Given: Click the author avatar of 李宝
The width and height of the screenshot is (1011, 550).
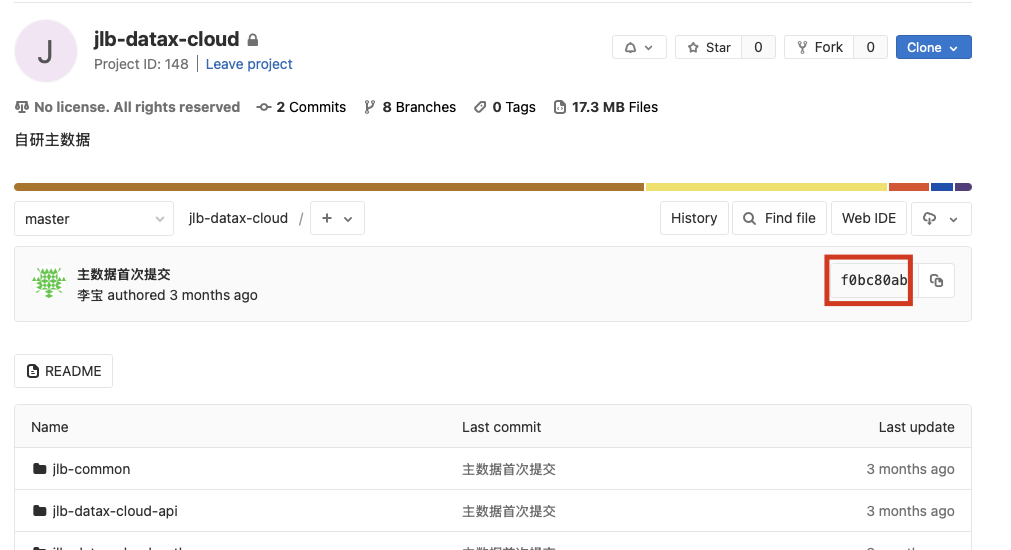Looking at the screenshot, I should pyautogui.click(x=48, y=284).
